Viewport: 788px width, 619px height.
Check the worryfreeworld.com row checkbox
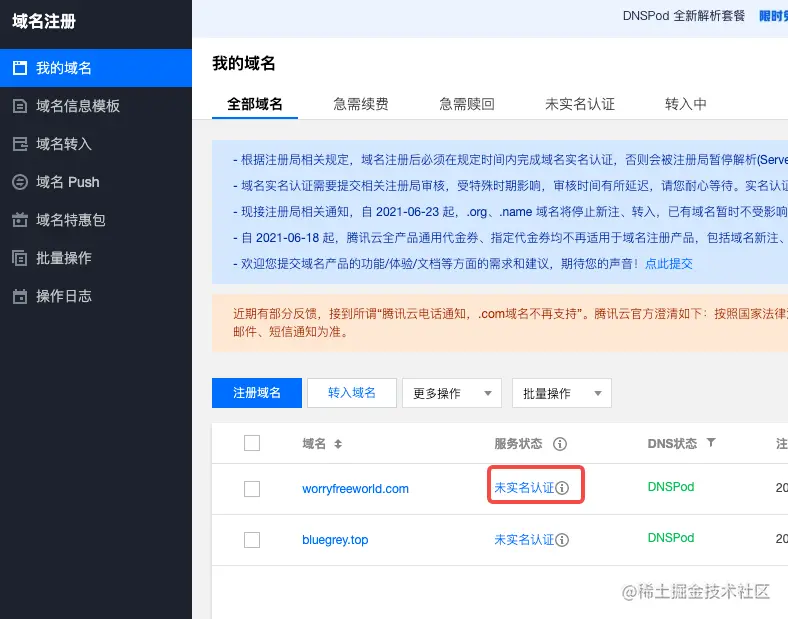pyautogui.click(x=252, y=489)
